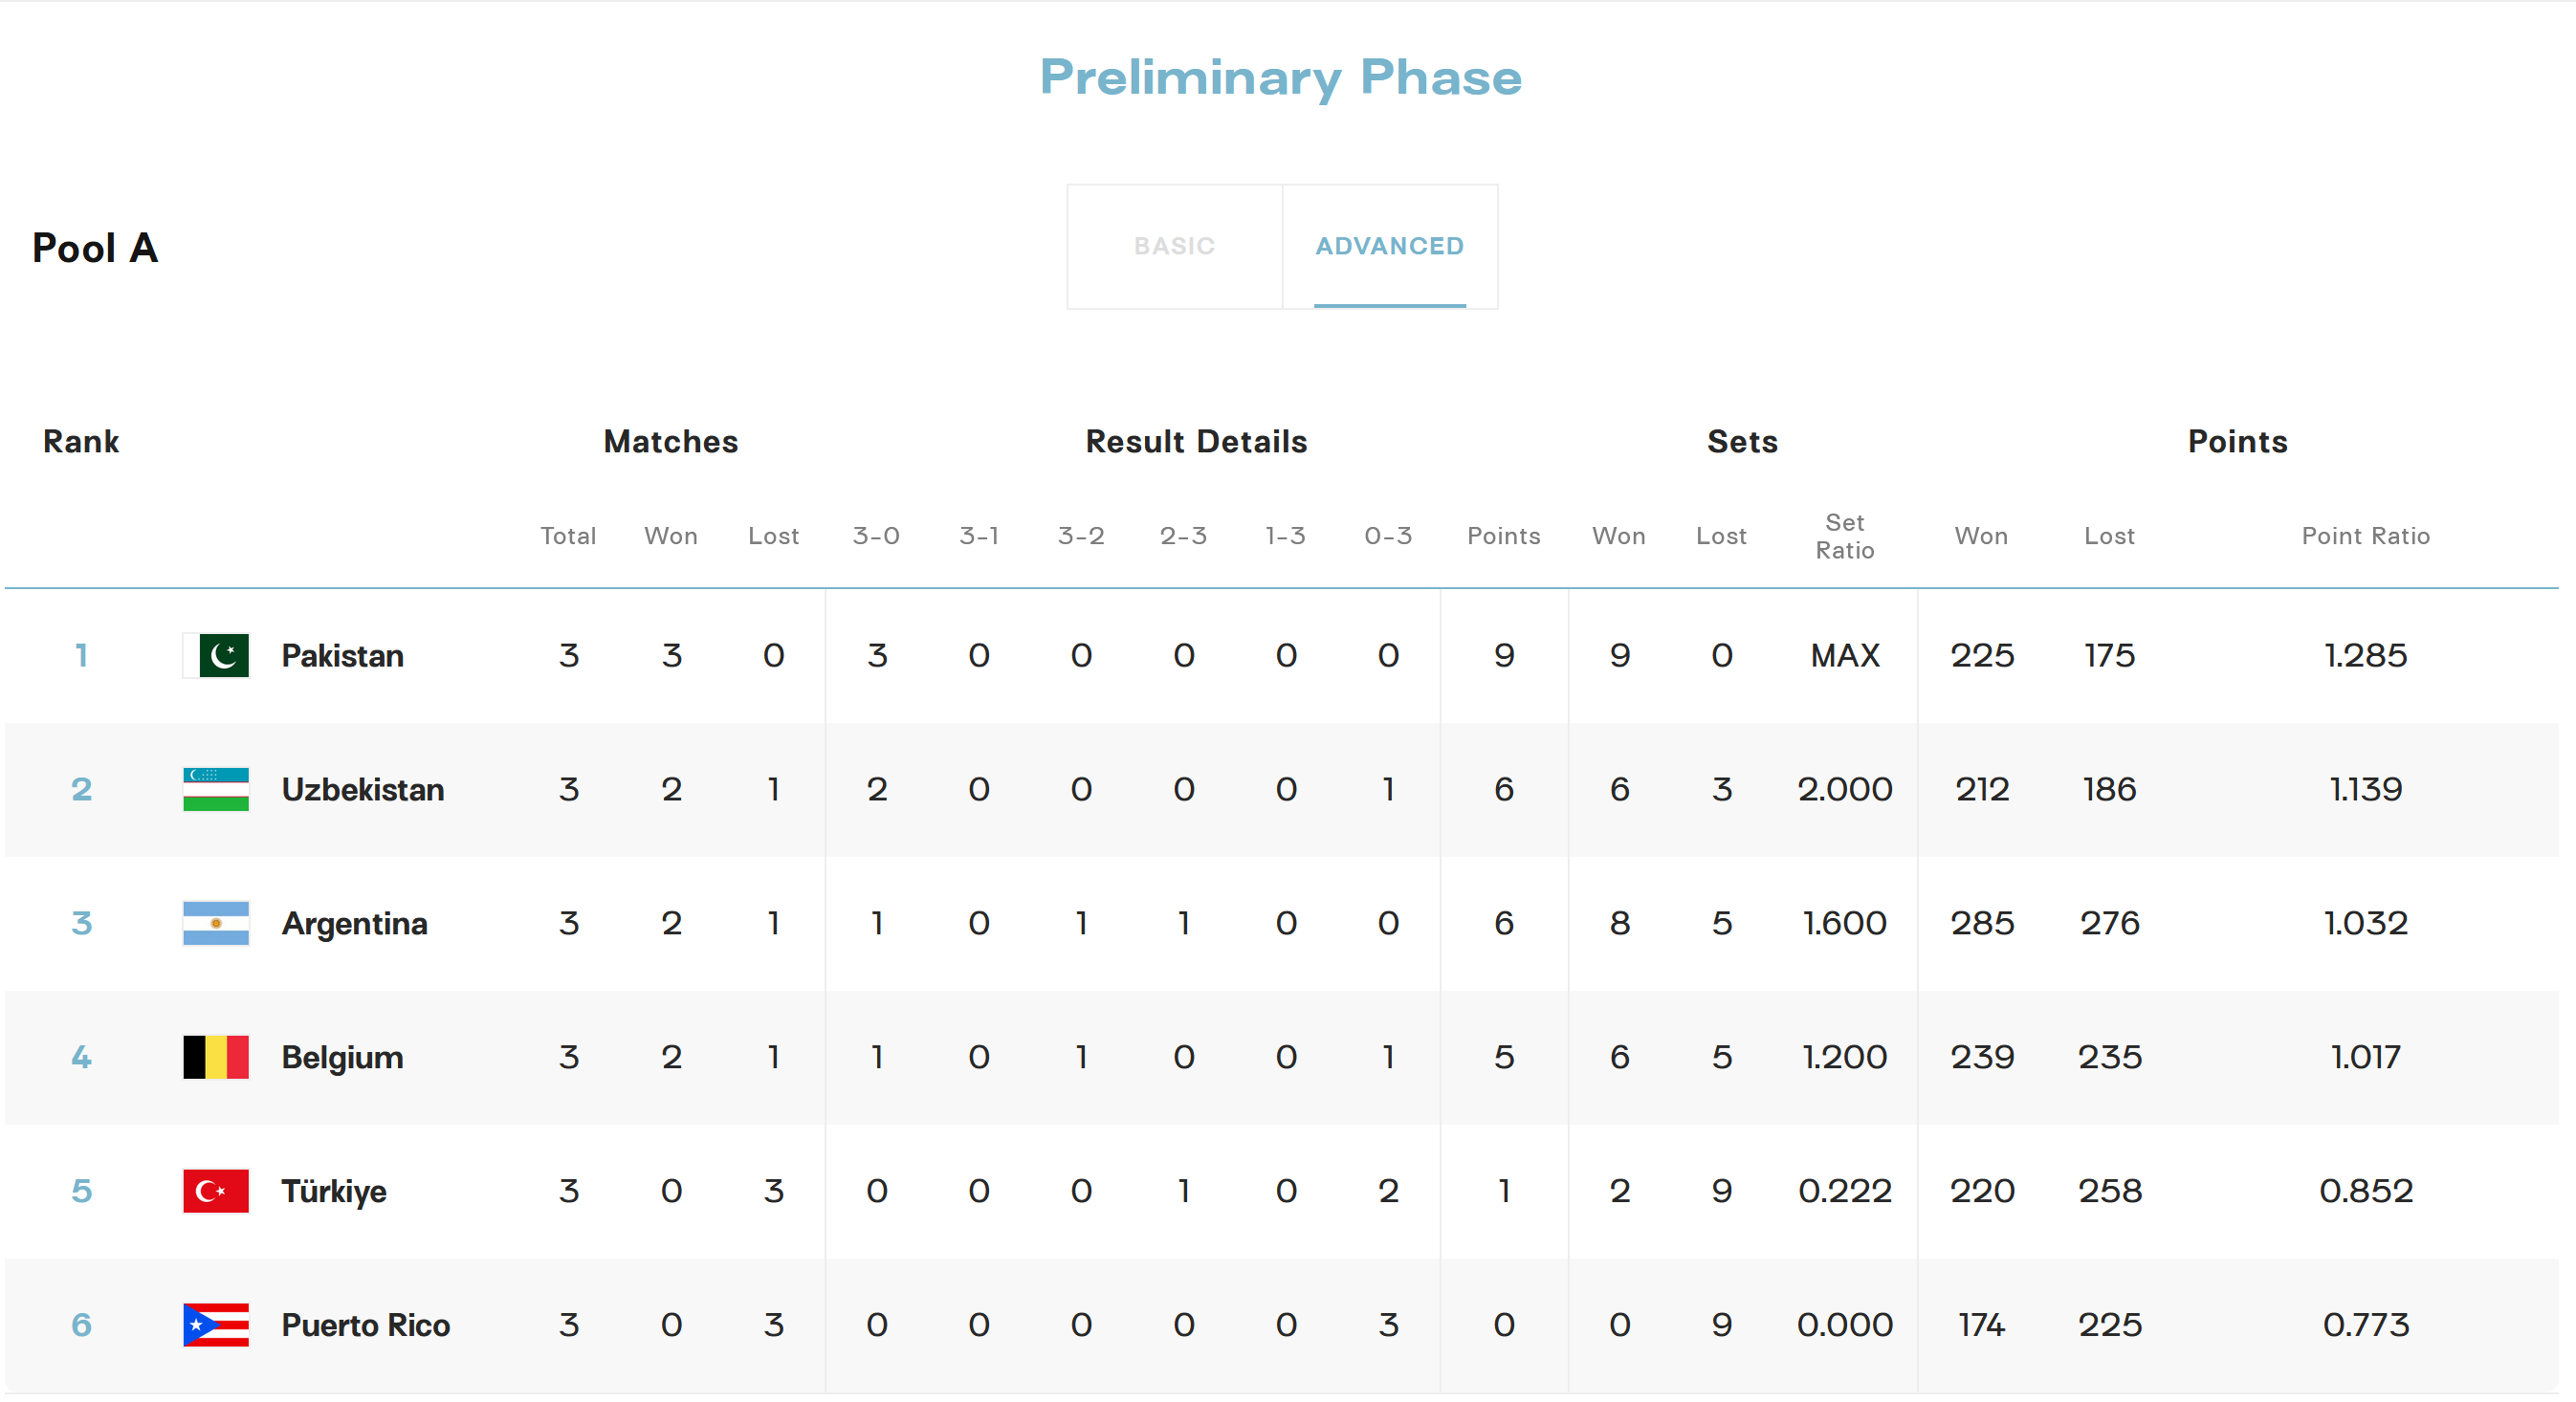The image size is (2576, 1402).
Task: Click the Türkiye team name
Action: (x=334, y=1191)
